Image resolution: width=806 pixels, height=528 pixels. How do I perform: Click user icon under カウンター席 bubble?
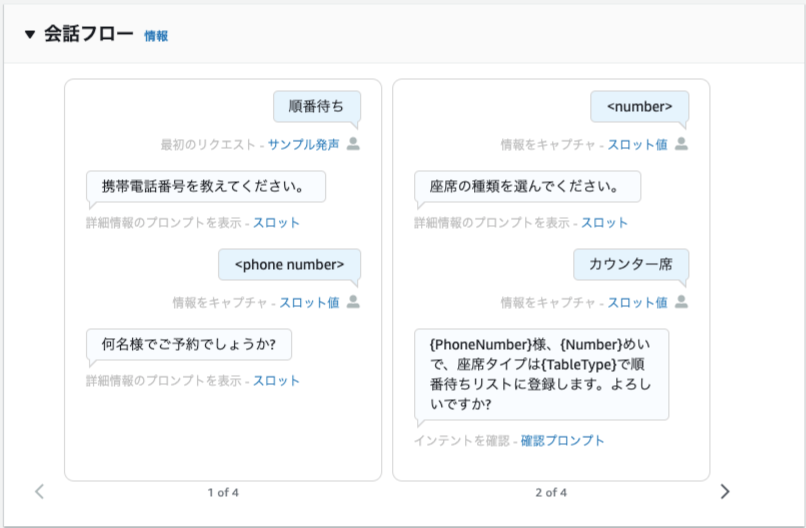tap(681, 302)
